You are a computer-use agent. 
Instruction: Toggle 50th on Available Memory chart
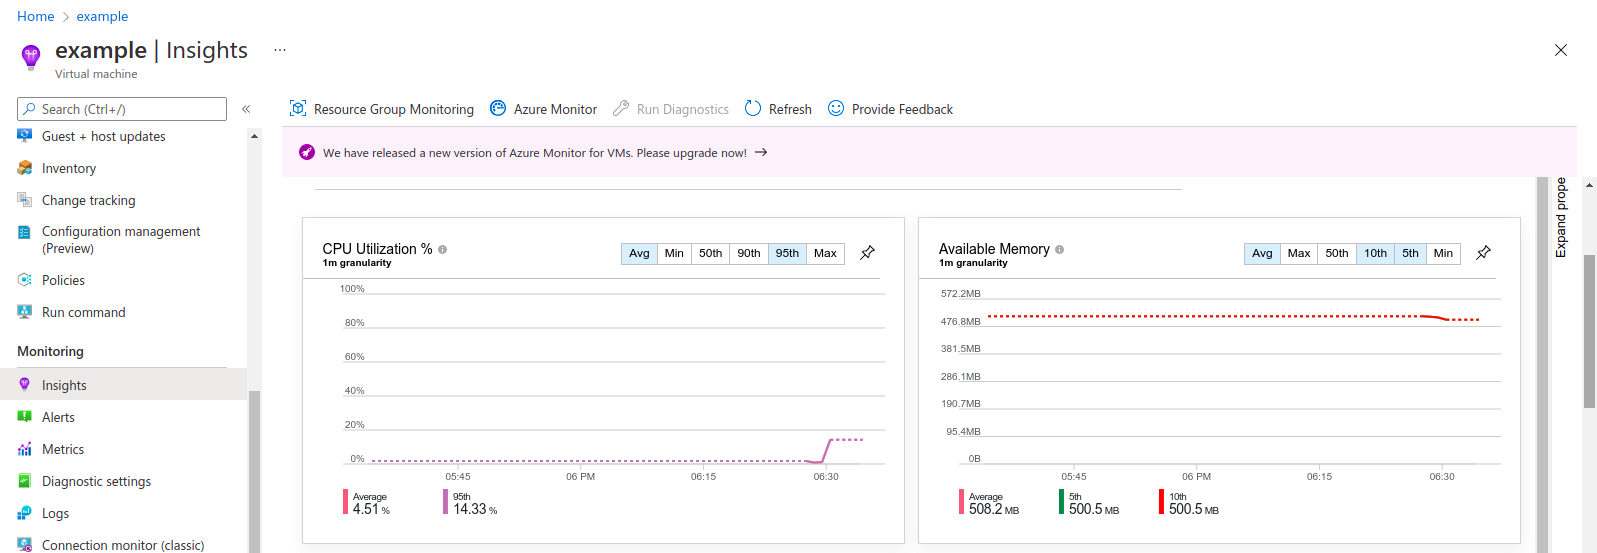[1337, 253]
